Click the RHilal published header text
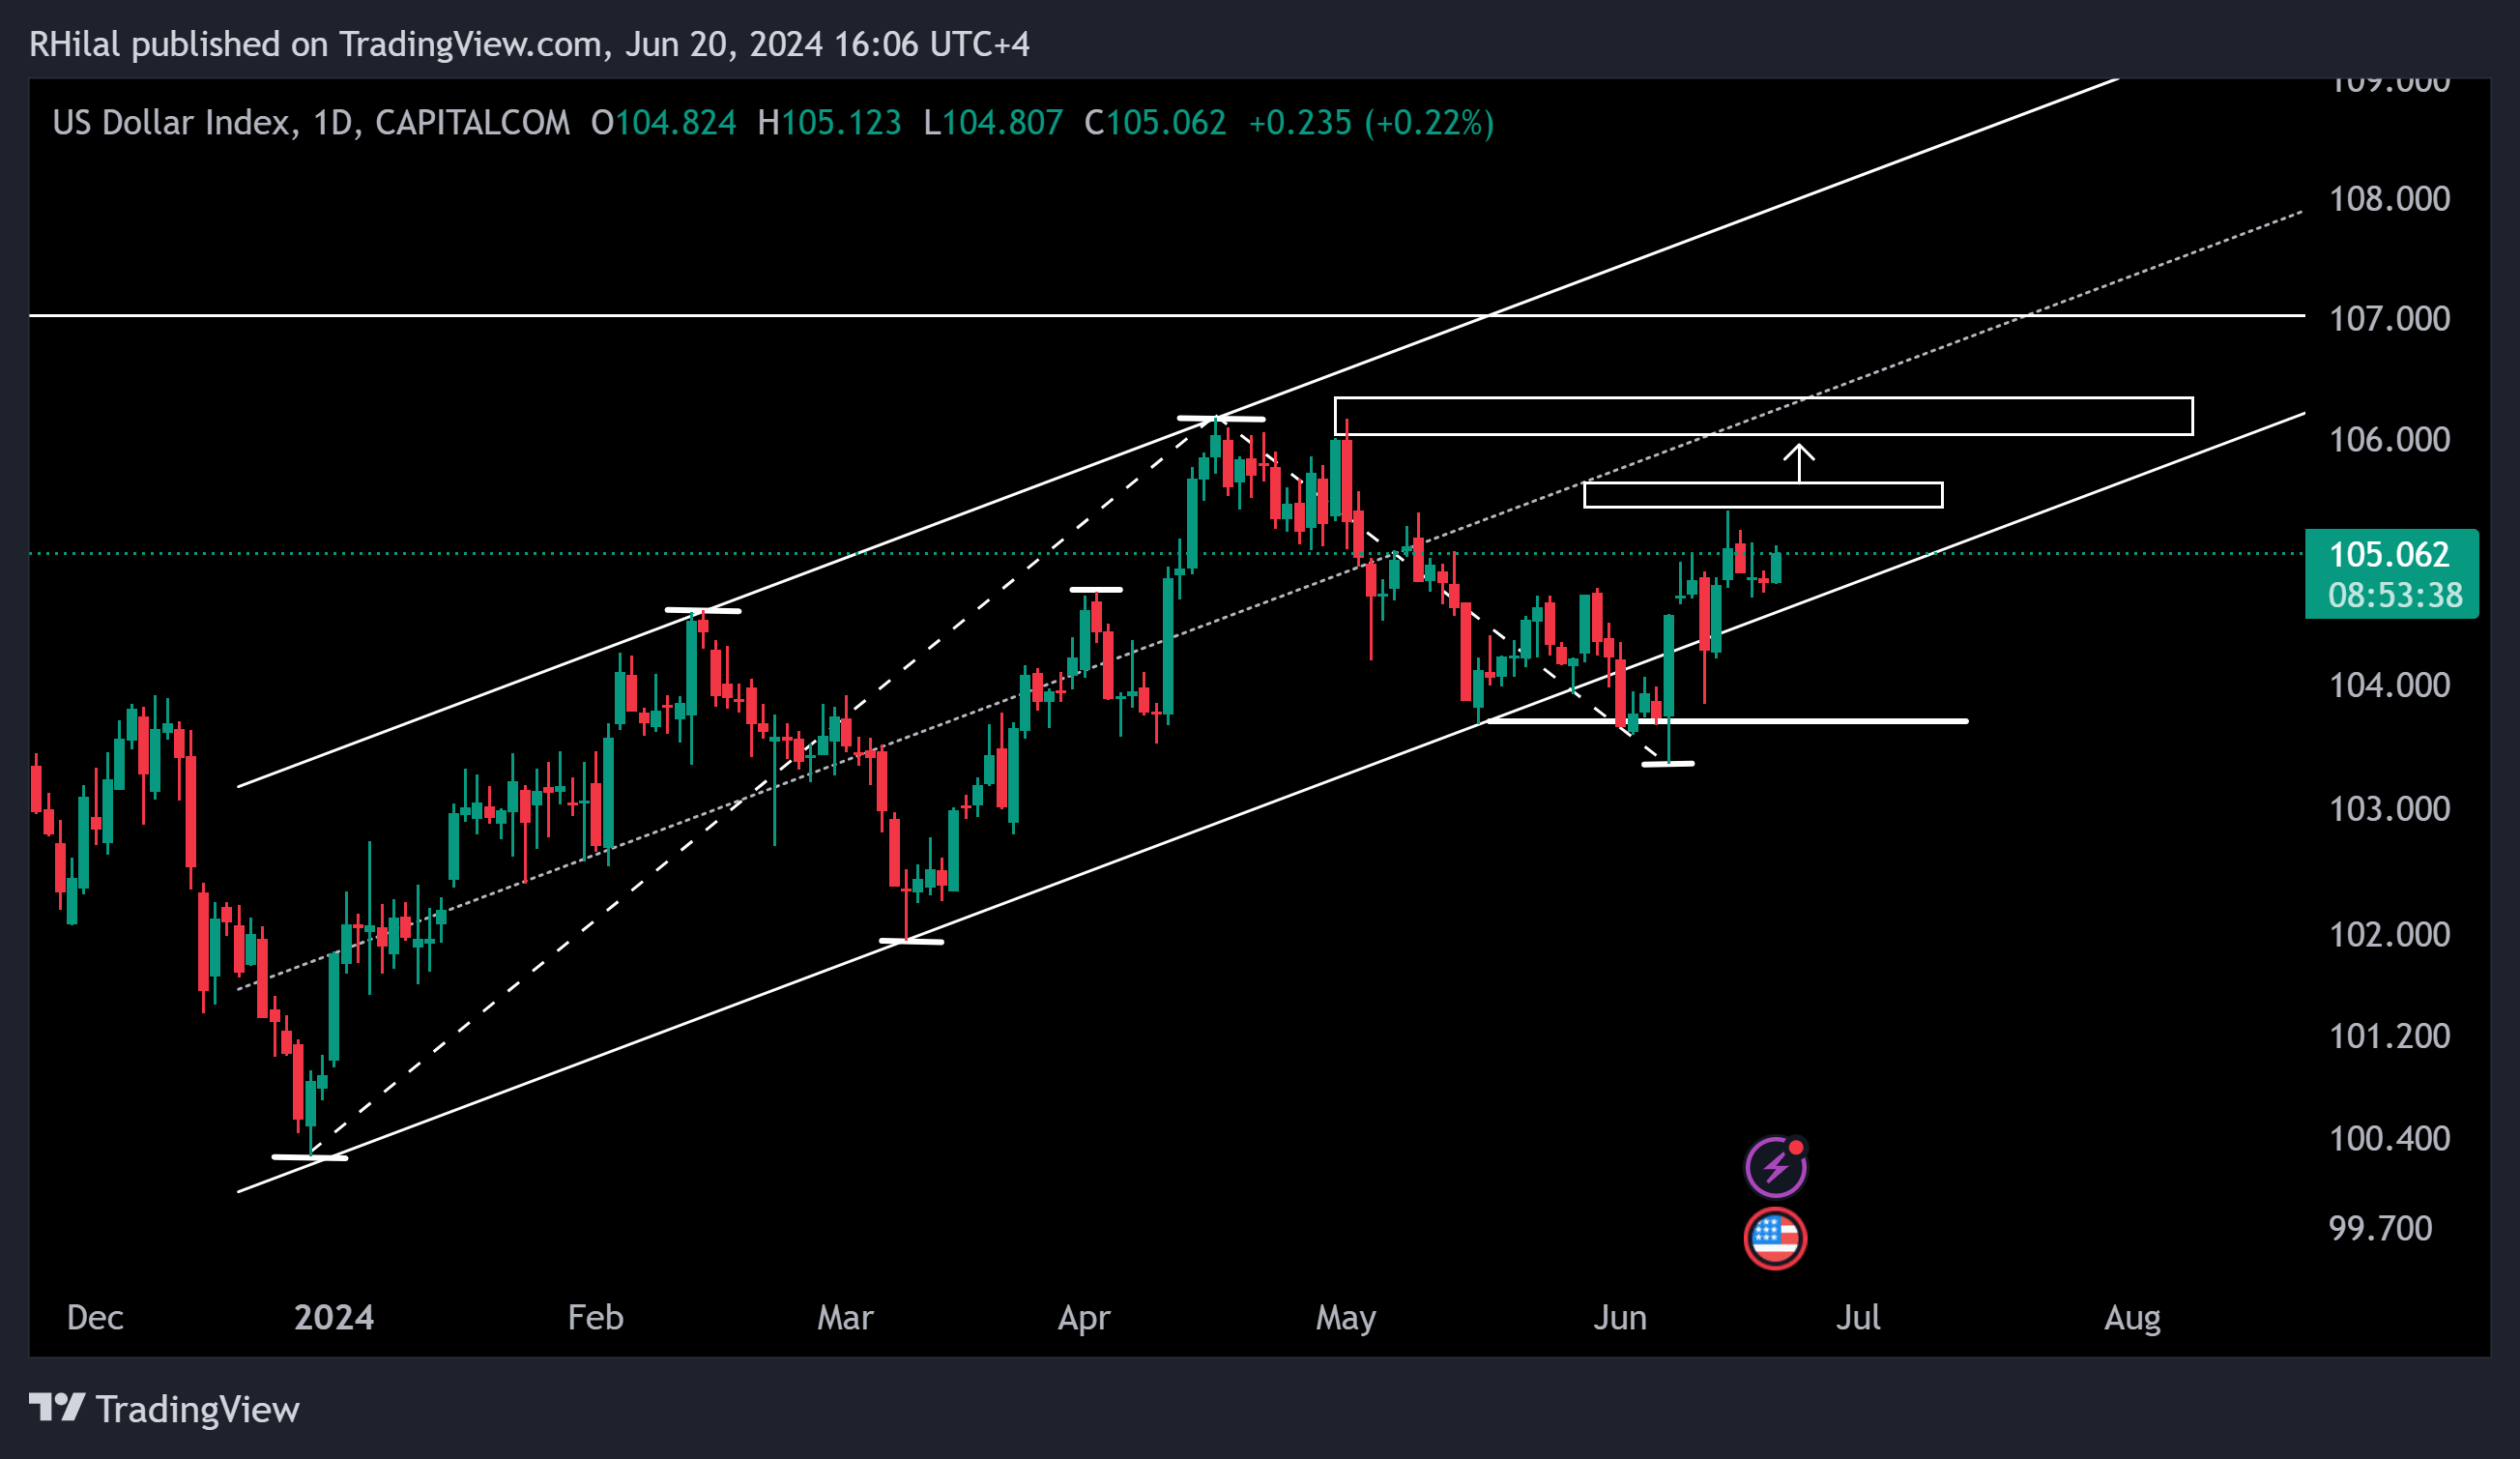Viewport: 2520px width, 1459px height. [529, 45]
